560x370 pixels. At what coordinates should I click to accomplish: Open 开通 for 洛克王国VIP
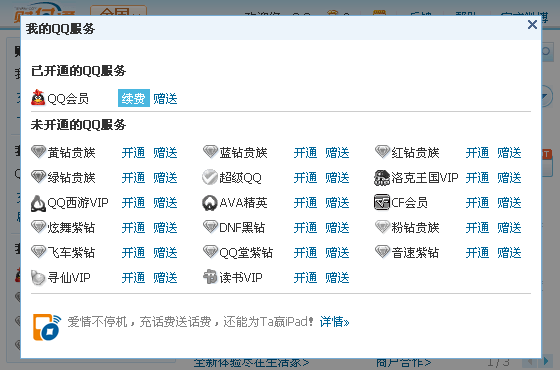tap(478, 178)
